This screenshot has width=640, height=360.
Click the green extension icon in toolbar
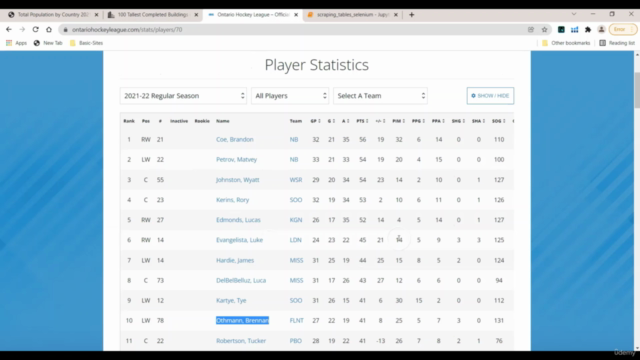click(561, 29)
